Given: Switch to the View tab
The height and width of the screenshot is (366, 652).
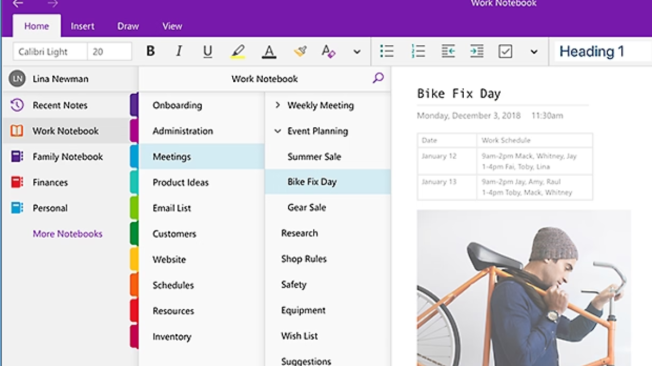Looking at the screenshot, I should coord(172,26).
